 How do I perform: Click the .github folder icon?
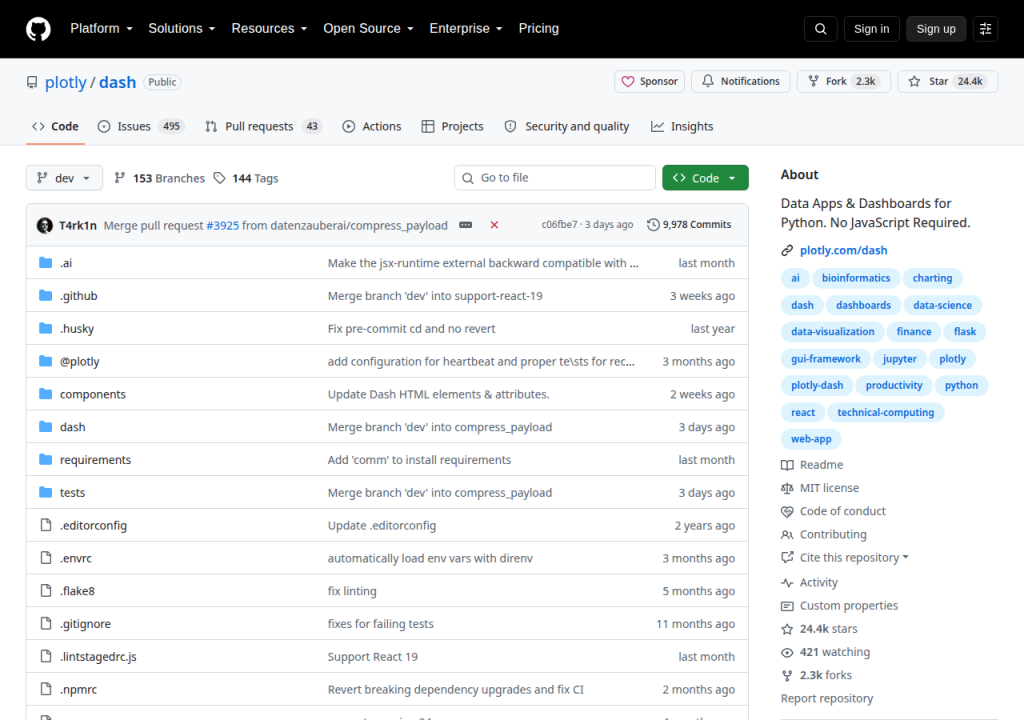[x=45, y=295]
